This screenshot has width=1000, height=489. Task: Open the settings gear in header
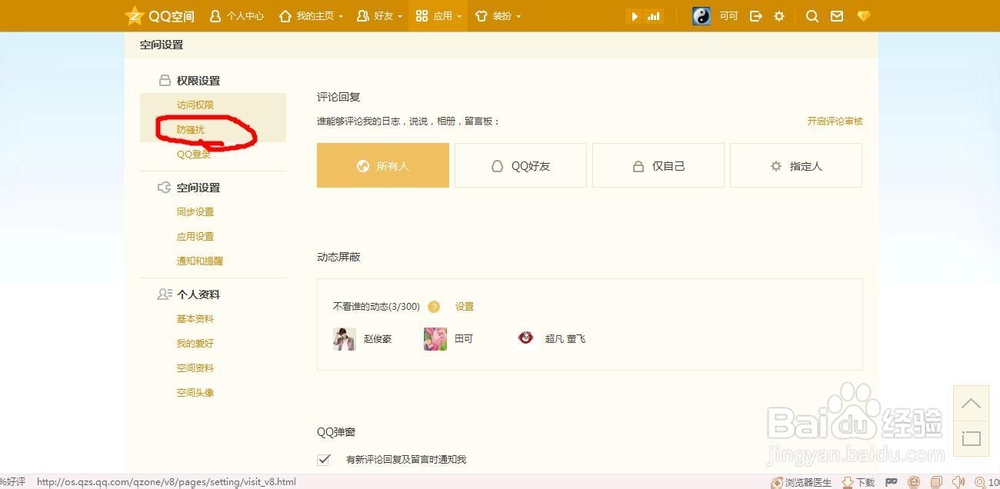(779, 17)
